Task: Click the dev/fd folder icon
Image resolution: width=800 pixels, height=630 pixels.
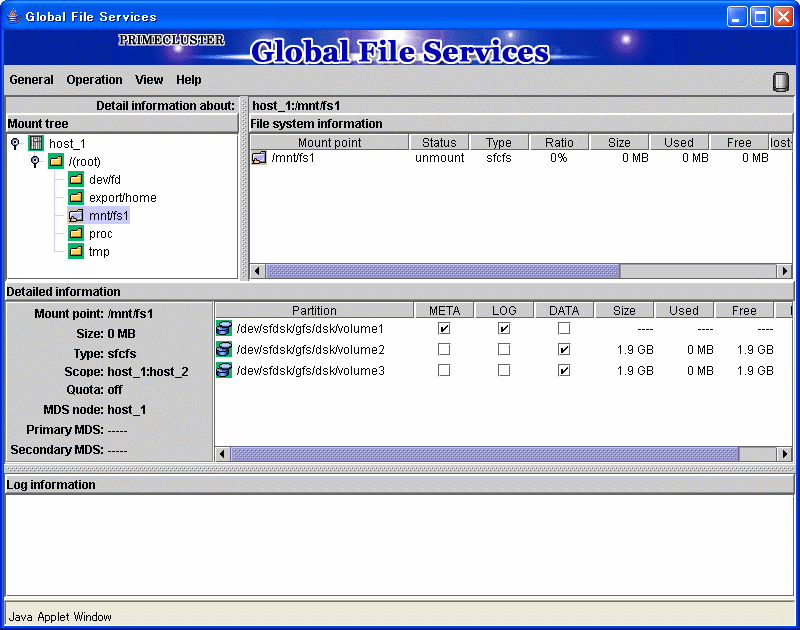Action: 76,180
